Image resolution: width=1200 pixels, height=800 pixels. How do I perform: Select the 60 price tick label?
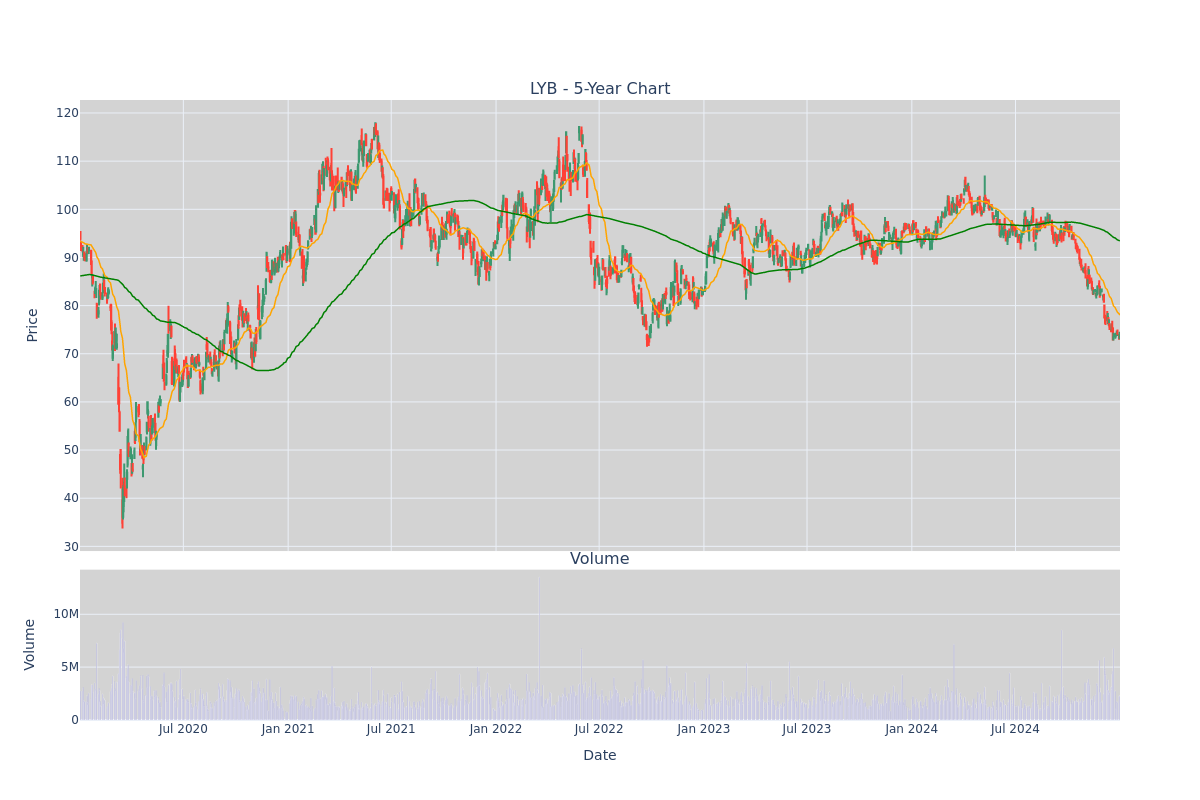pos(70,402)
